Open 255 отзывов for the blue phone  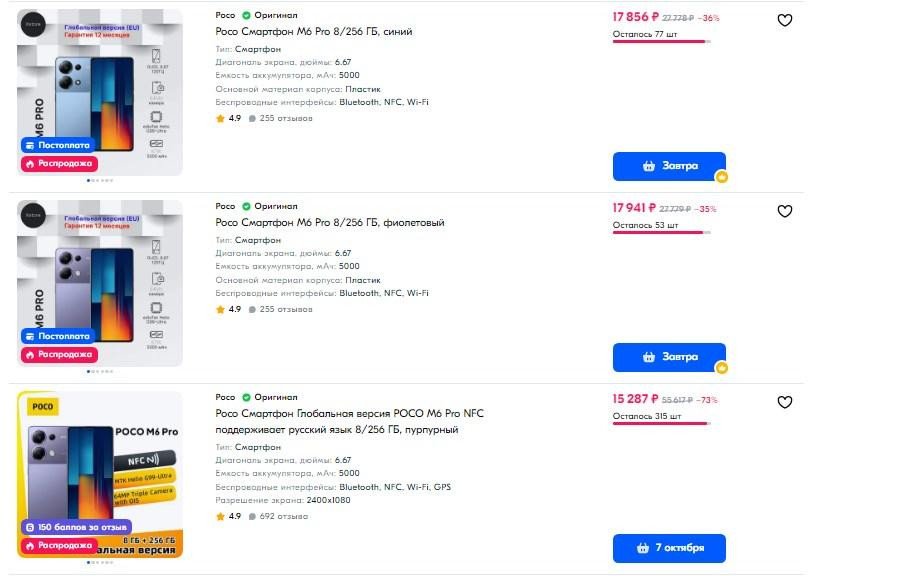click(285, 118)
